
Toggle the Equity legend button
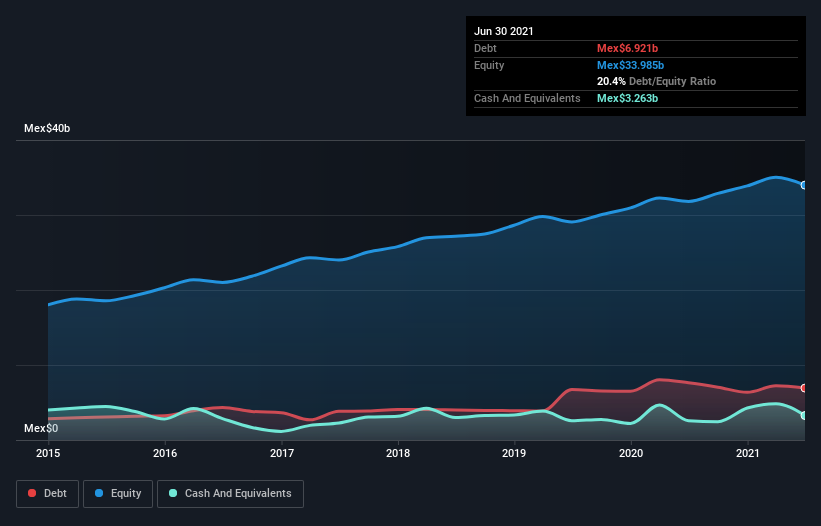tap(118, 494)
